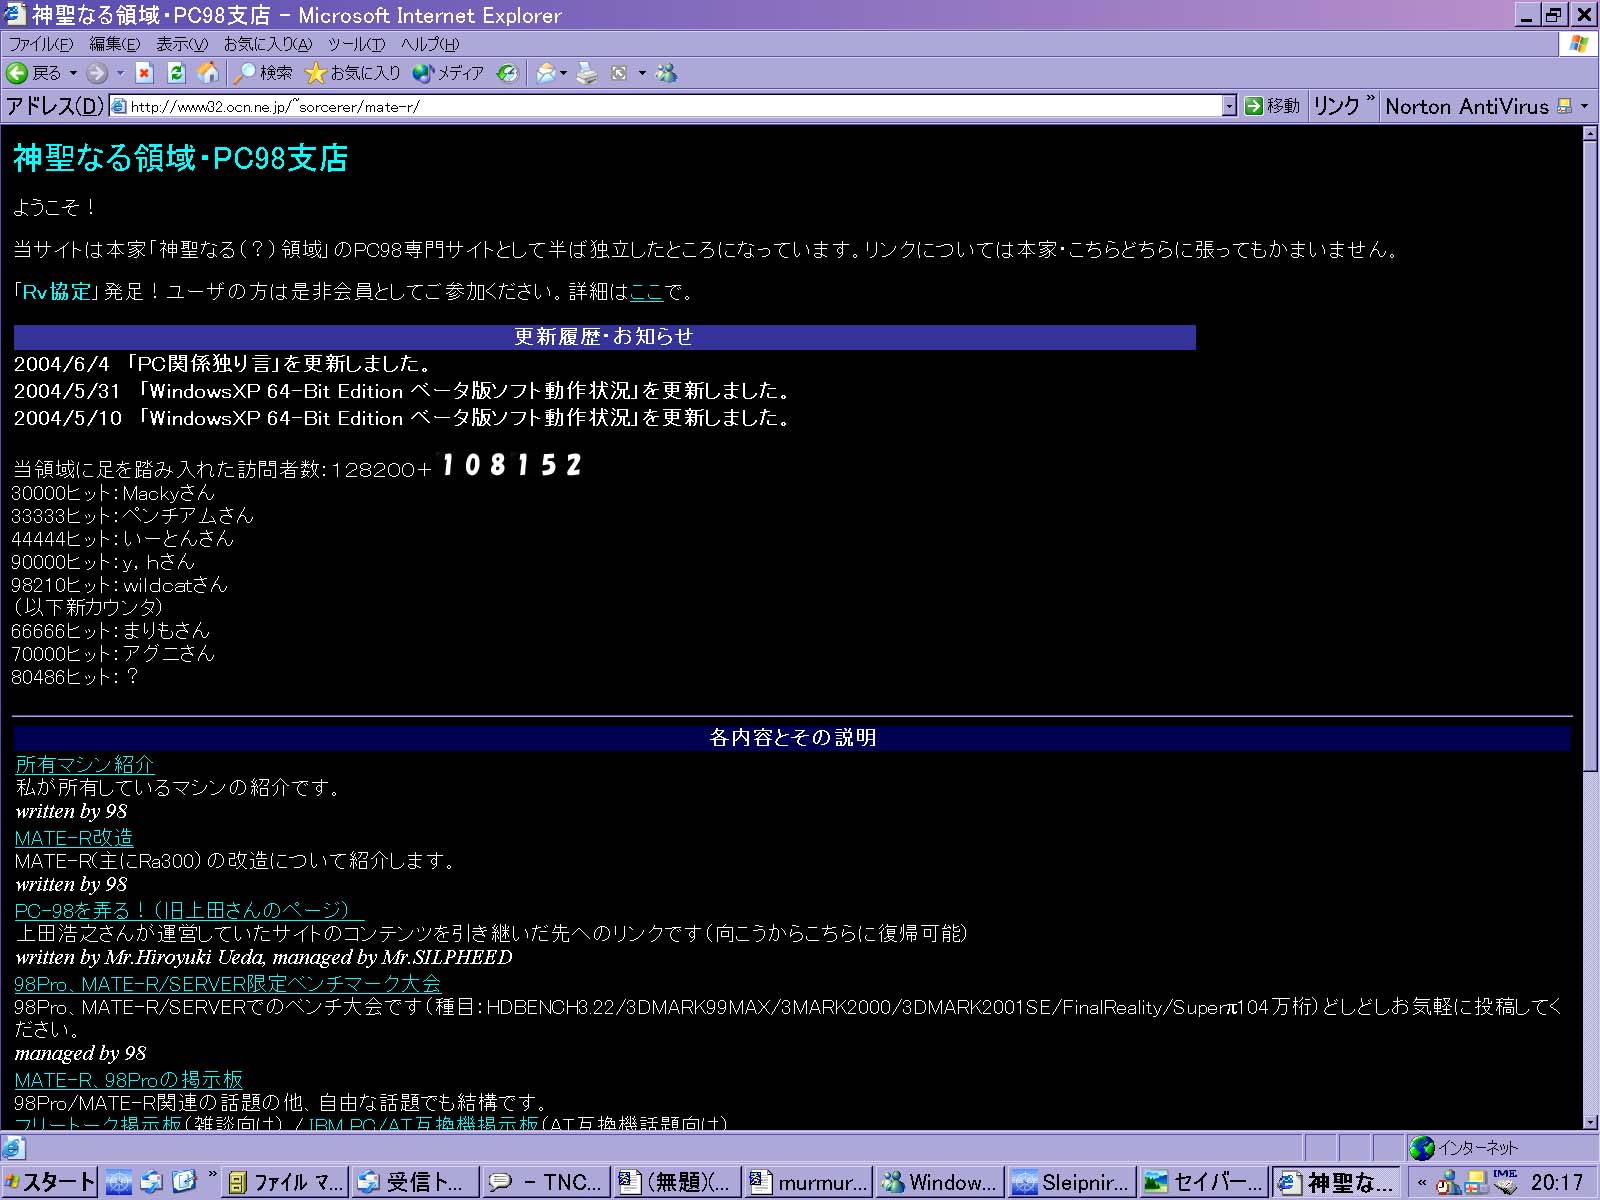Screen dimensions: 1600x1200
Task: Expand the Back button history dropdown
Action: [73, 73]
